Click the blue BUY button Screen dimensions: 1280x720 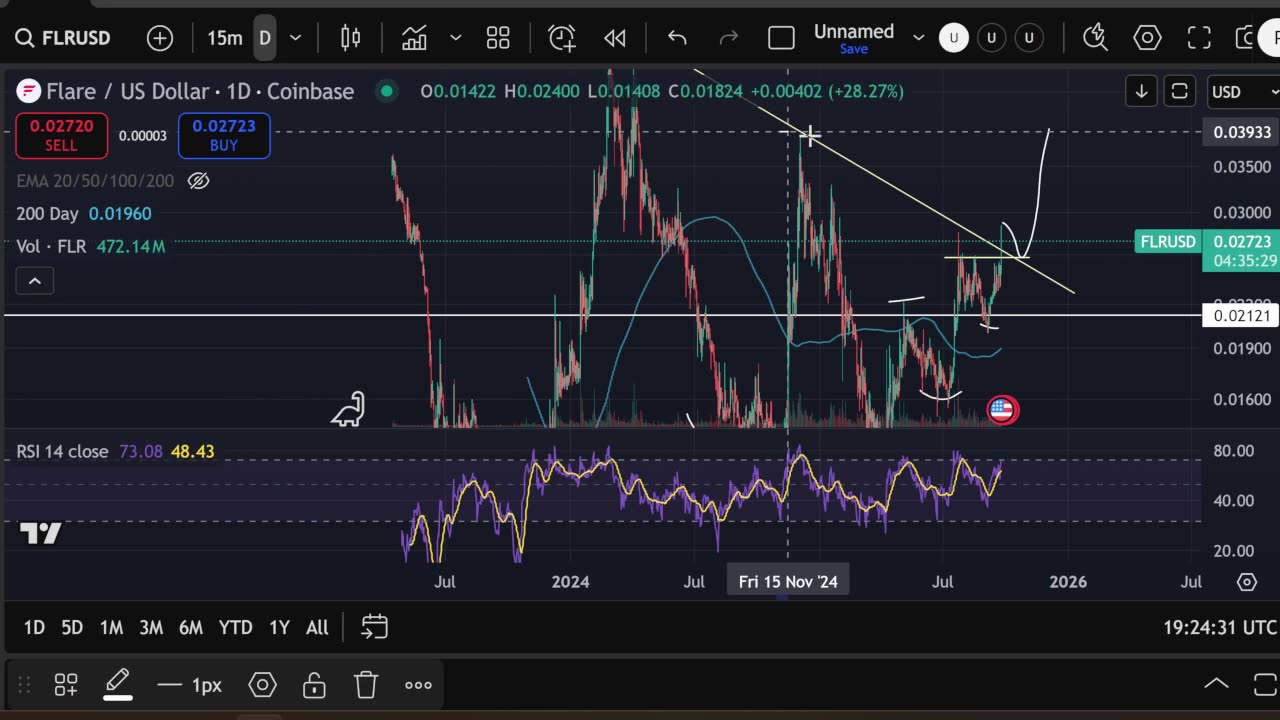pyautogui.click(x=224, y=136)
